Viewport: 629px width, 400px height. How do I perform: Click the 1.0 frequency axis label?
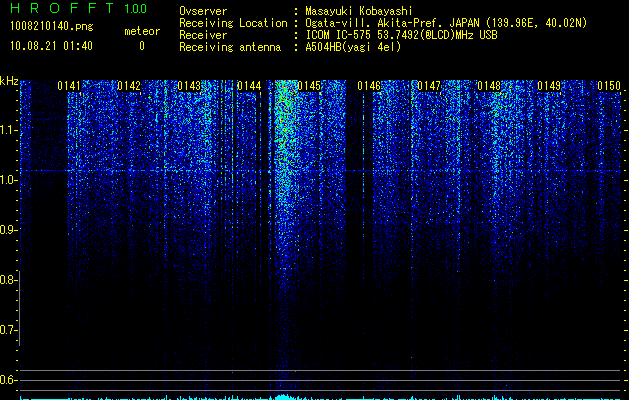click(x=7, y=180)
